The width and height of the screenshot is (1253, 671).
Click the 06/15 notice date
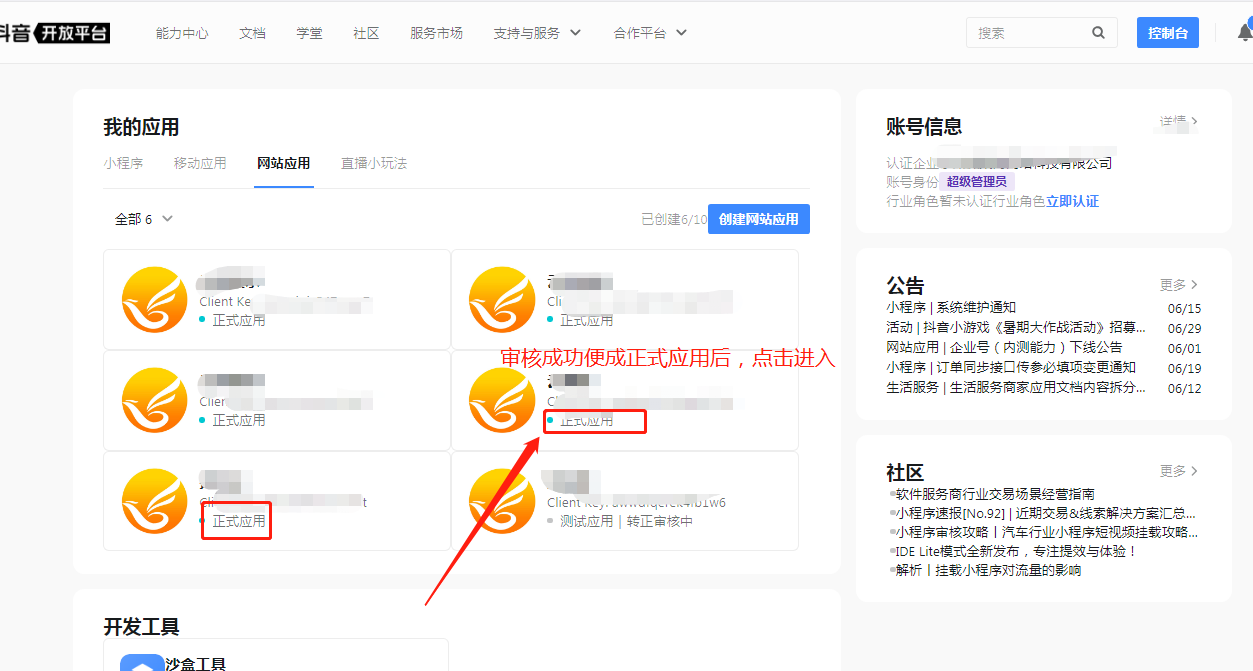click(x=1184, y=309)
